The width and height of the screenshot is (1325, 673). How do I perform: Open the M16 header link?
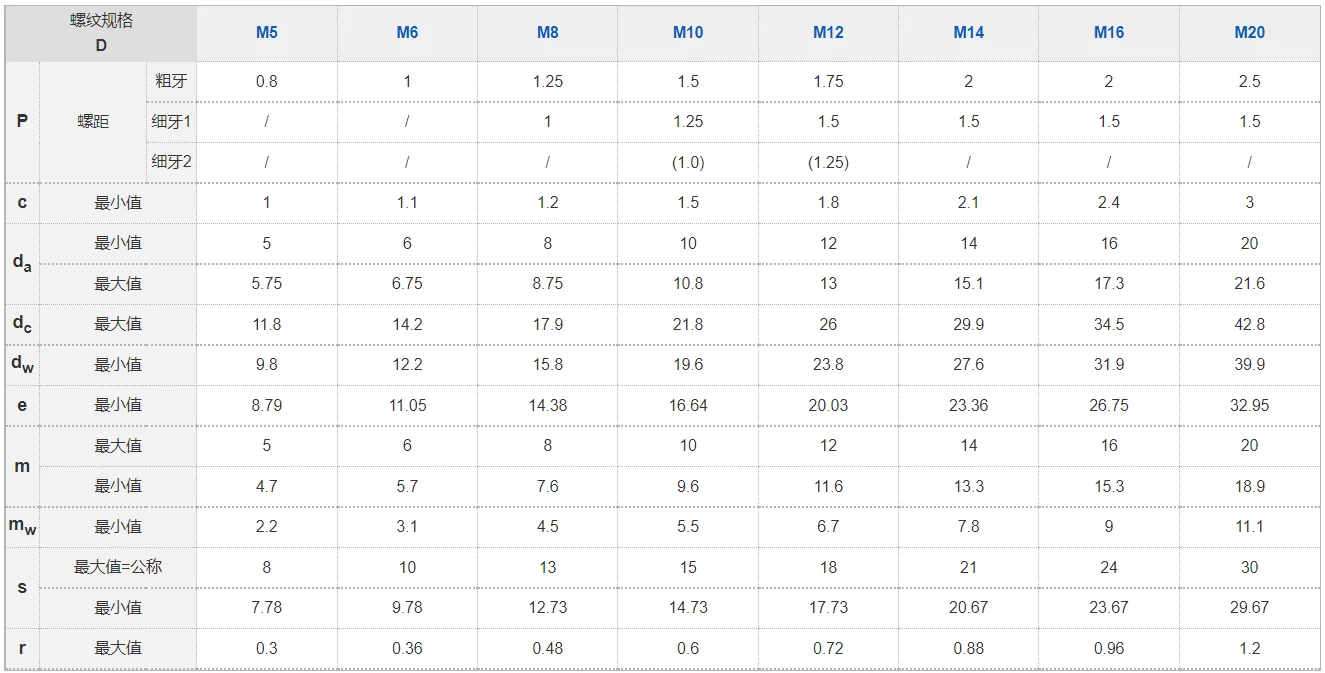(1109, 32)
